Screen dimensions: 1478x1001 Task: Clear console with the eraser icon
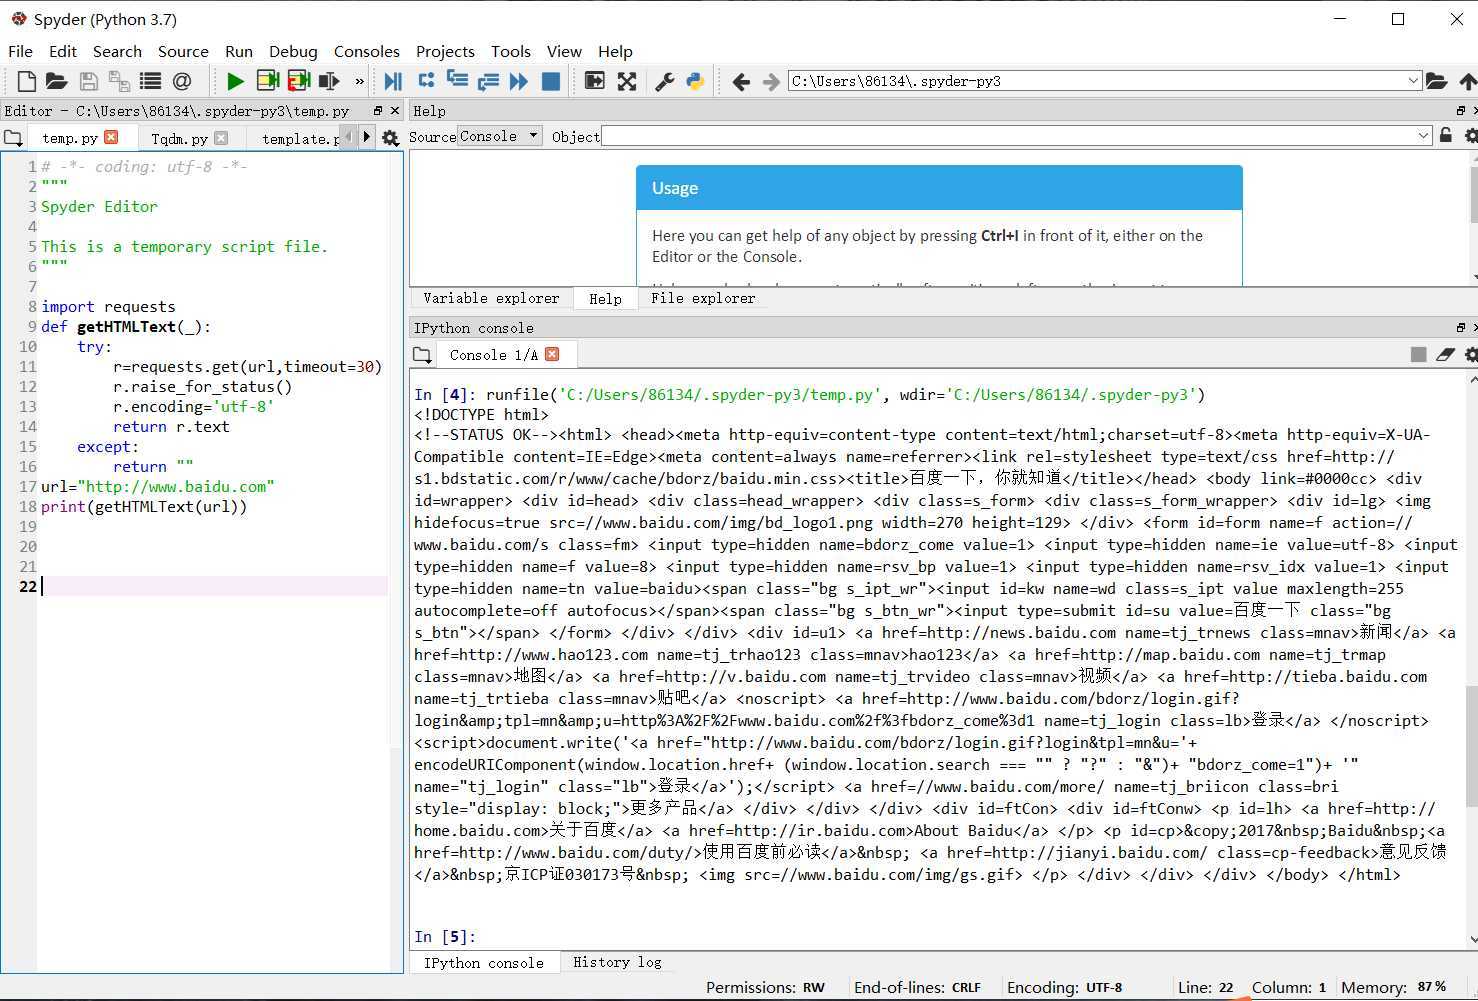1445,355
